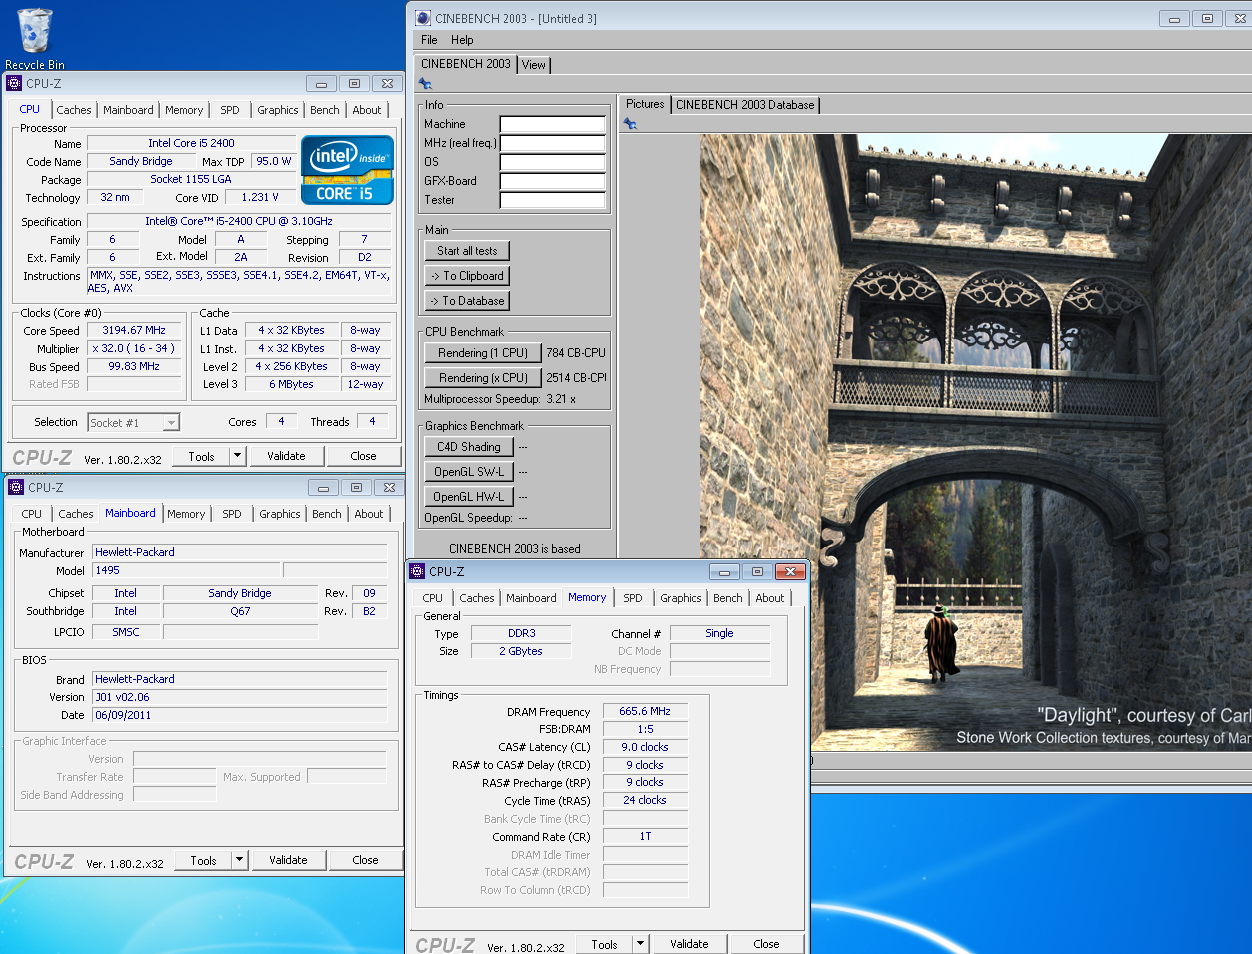
Task: Click the DDR3 memory type value
Action: pos(521,633)
